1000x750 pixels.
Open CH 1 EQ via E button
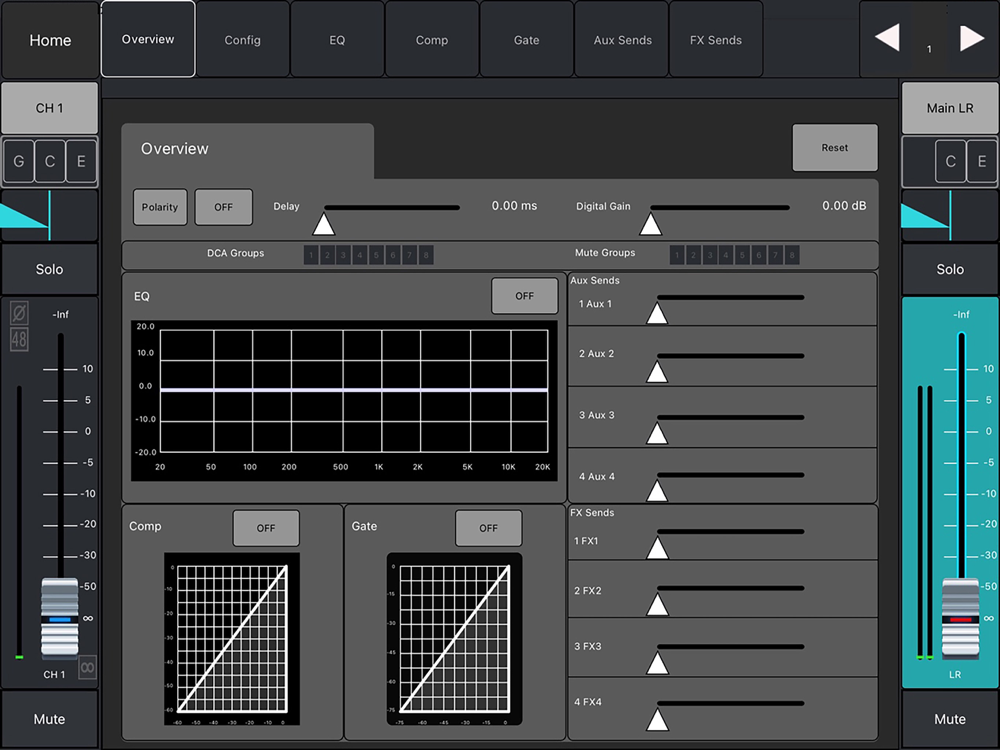(81, 161)
